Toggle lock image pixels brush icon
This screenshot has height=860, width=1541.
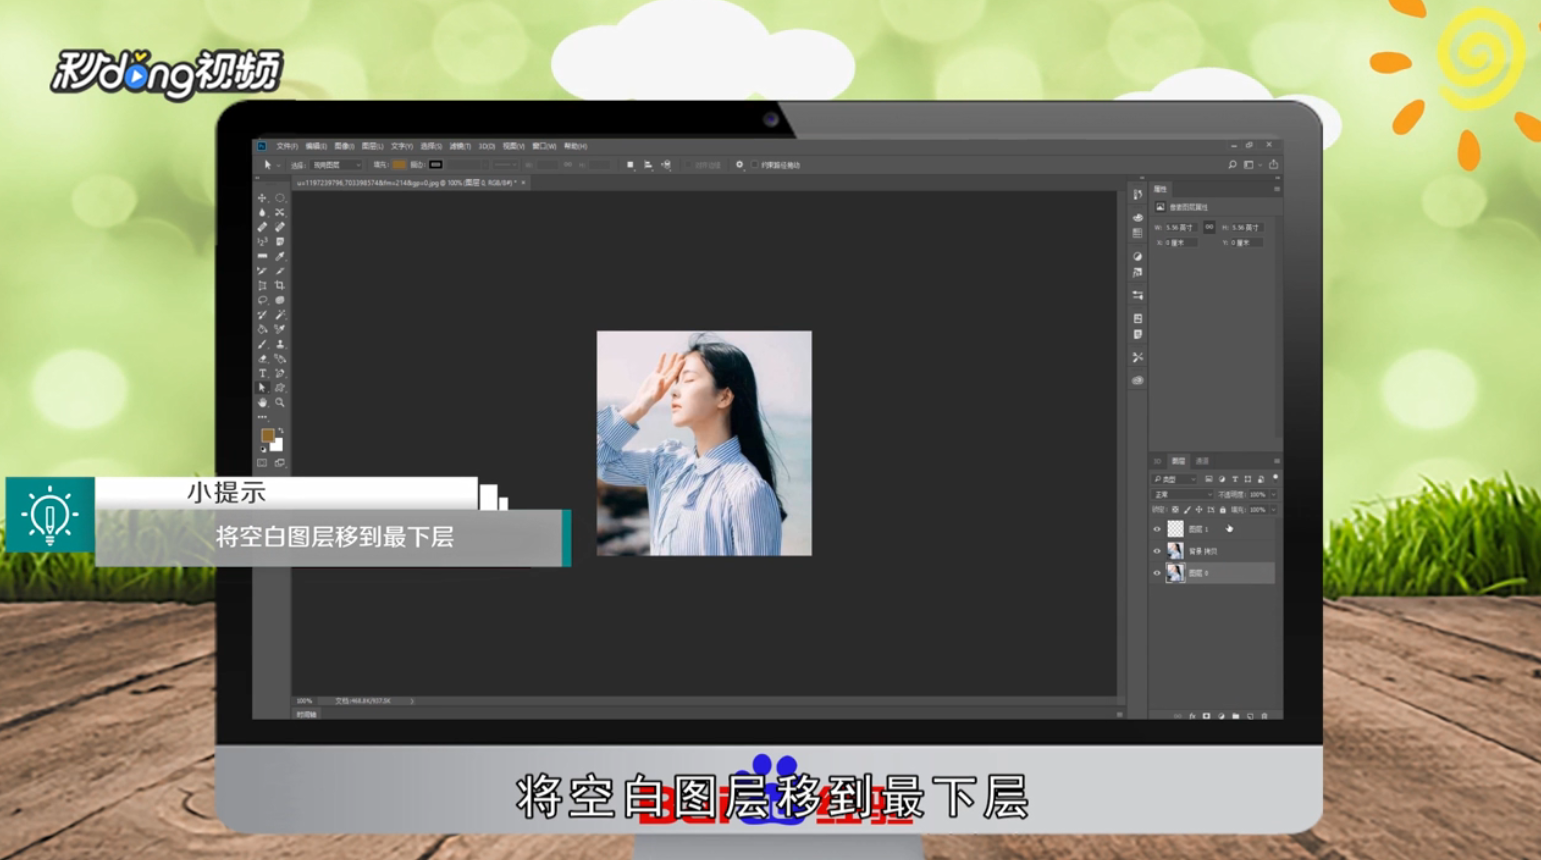1187,510
